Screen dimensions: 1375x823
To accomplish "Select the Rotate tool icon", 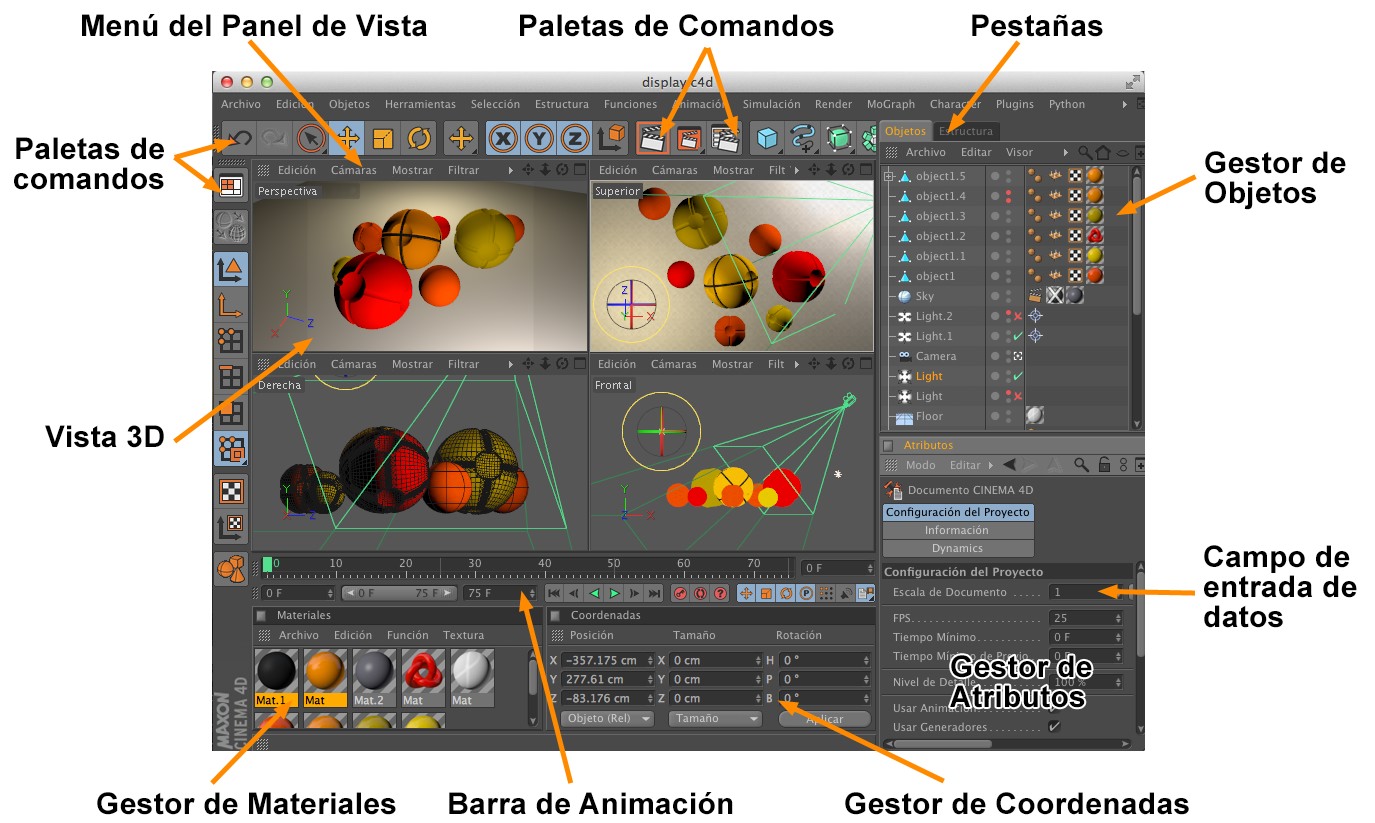I will click(421, 138).
